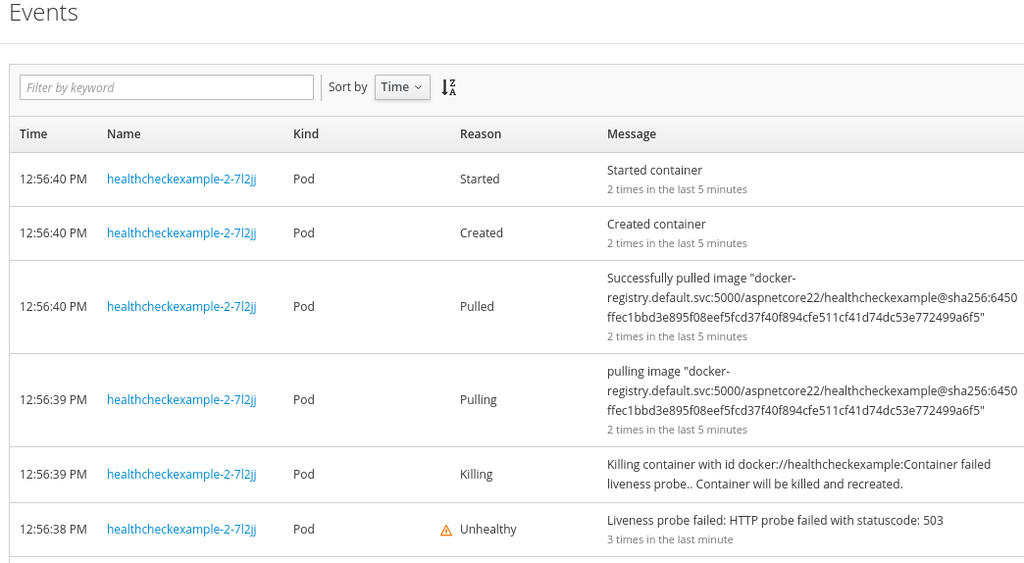Click the Message column header
The height and width of the screenshot is (563, 1024).
coord(631,134)
